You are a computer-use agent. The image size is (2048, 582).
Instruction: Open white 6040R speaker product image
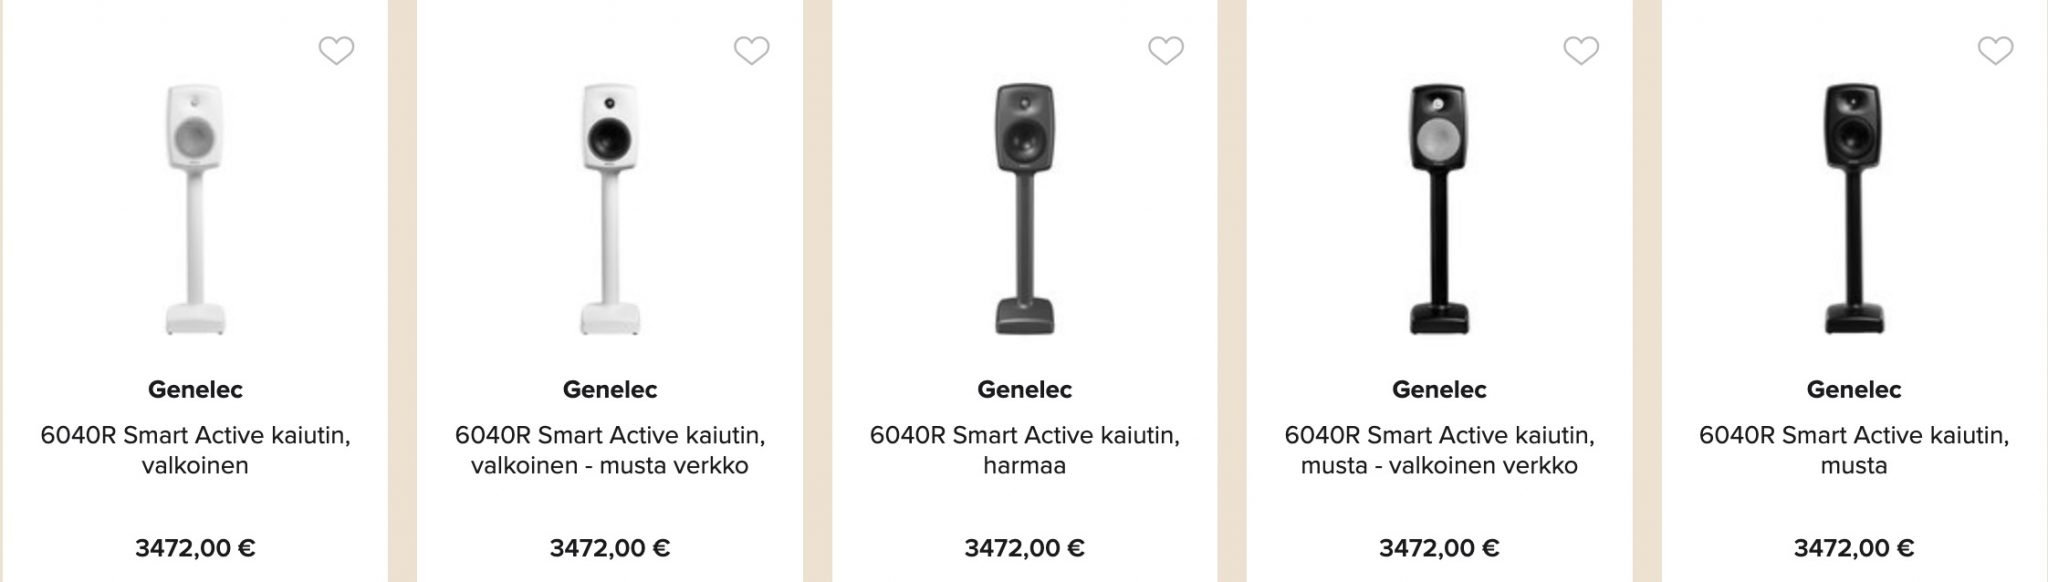click(x=195, y=209)
